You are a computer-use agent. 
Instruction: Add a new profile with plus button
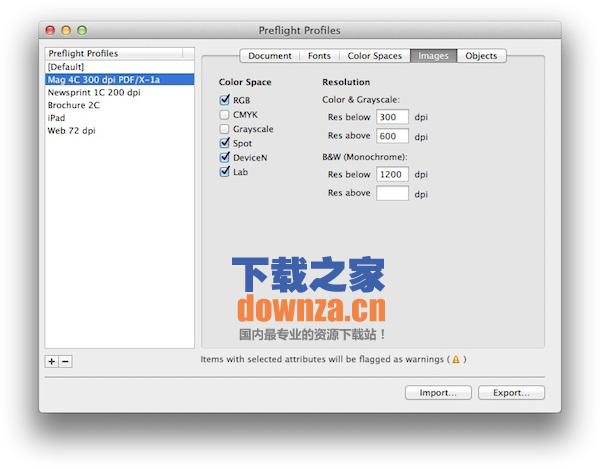click(x=52, y=362)
